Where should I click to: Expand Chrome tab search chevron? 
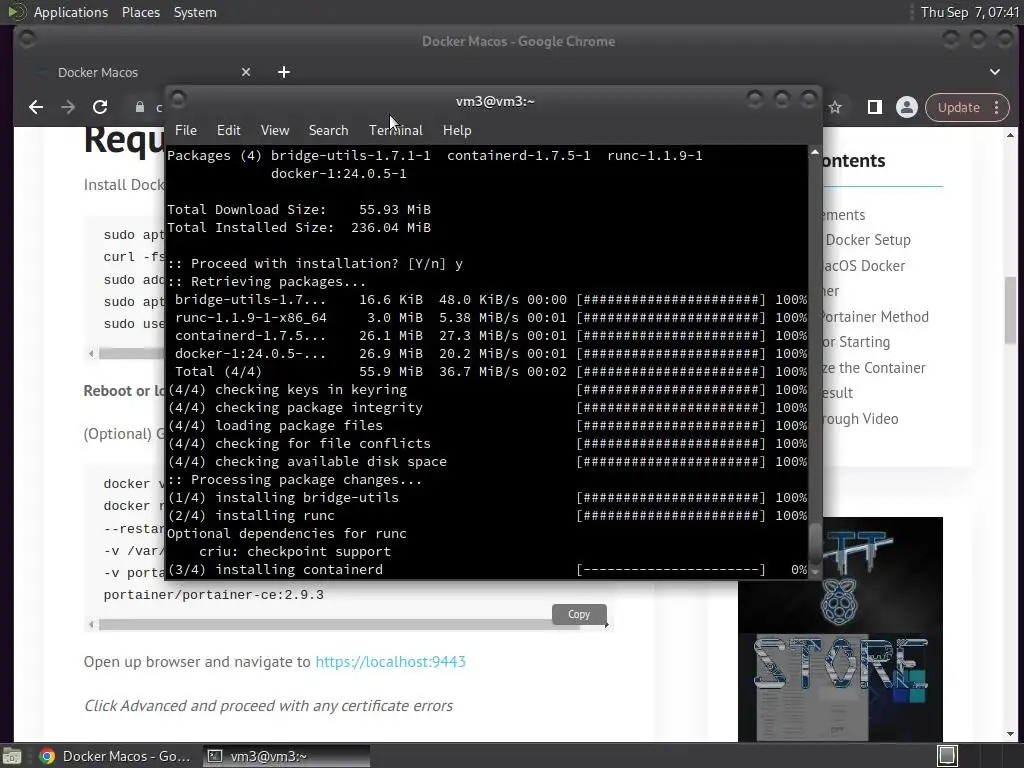[995, 72]
